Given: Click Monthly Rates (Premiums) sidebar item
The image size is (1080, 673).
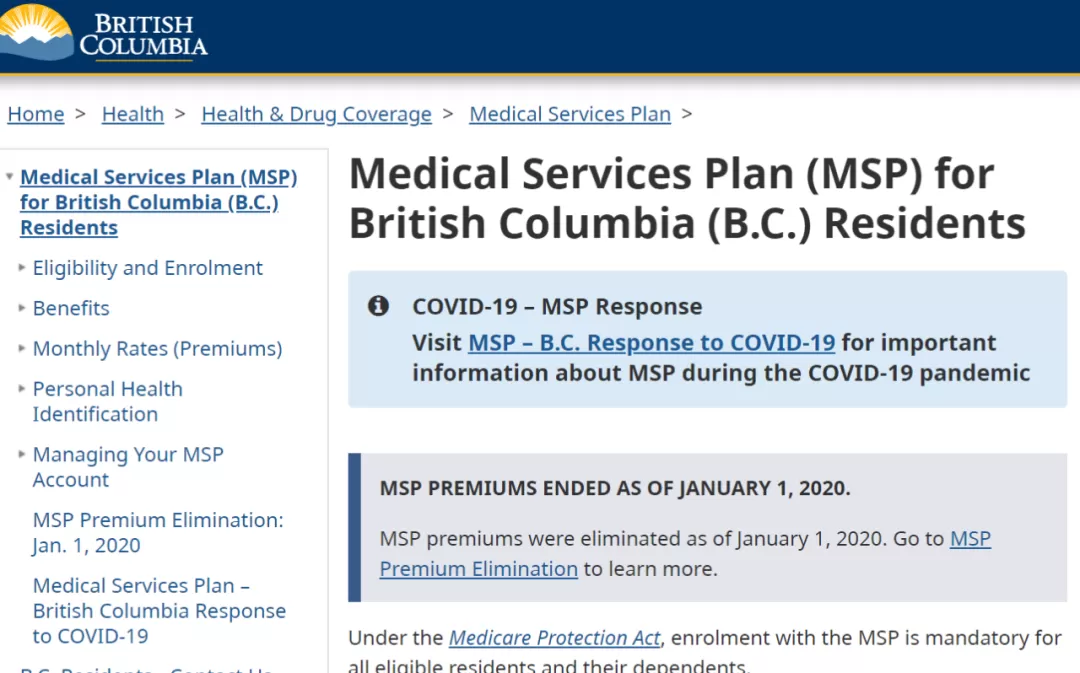Looking at the screenshot, I should (x=158, y=349).
